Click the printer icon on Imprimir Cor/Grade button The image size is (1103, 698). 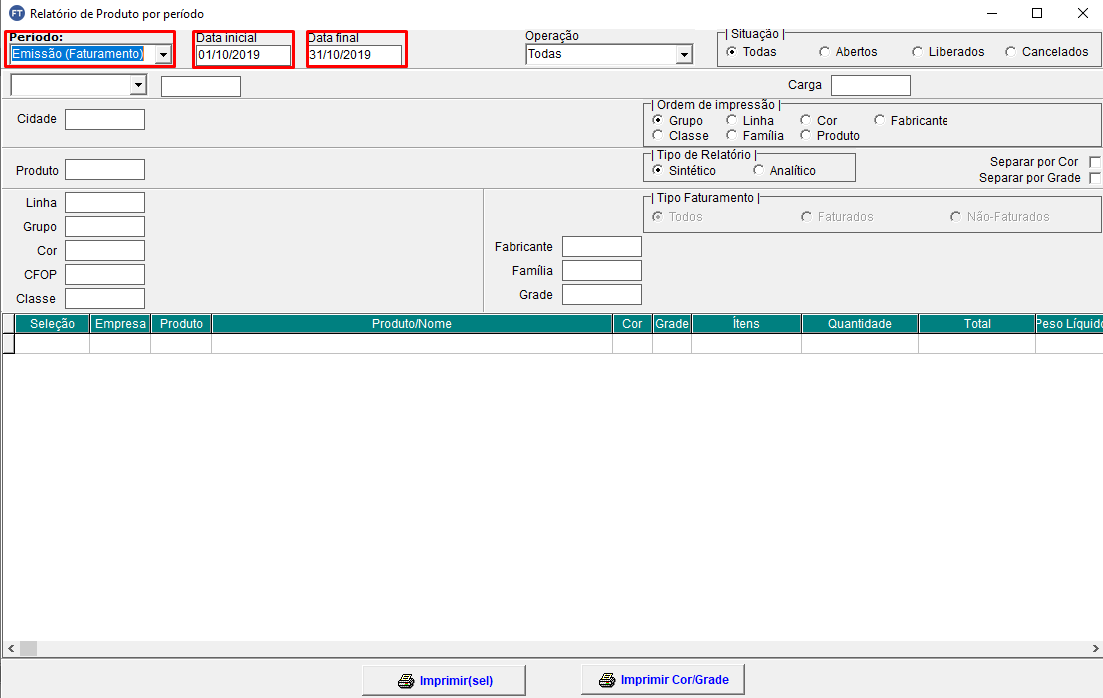607,680
